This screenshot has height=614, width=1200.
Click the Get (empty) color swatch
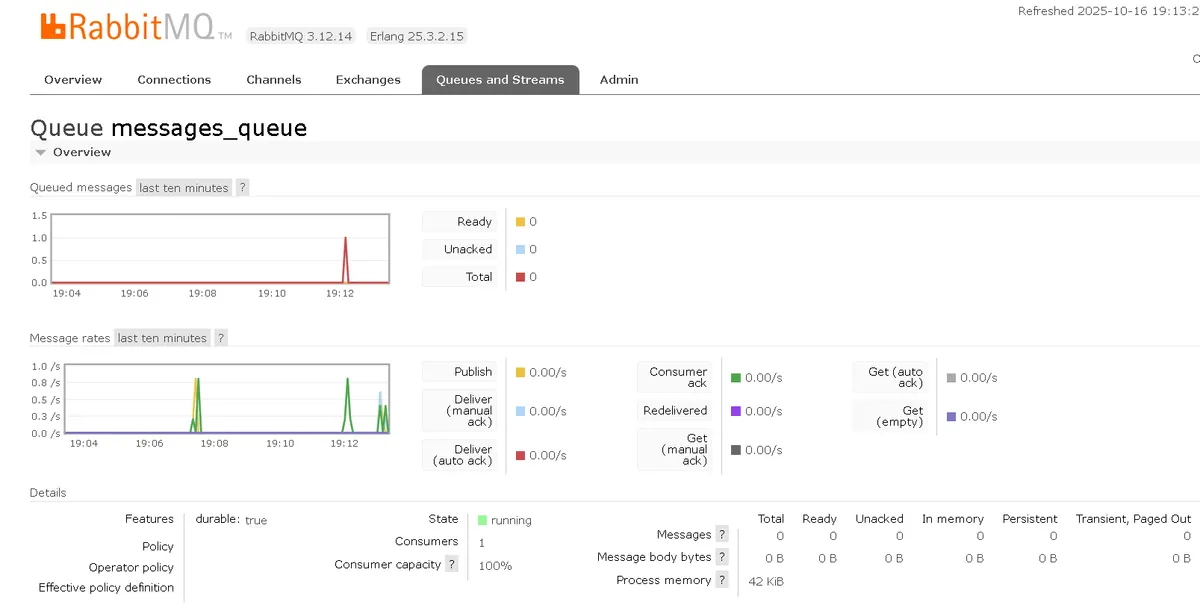(951, 416)
